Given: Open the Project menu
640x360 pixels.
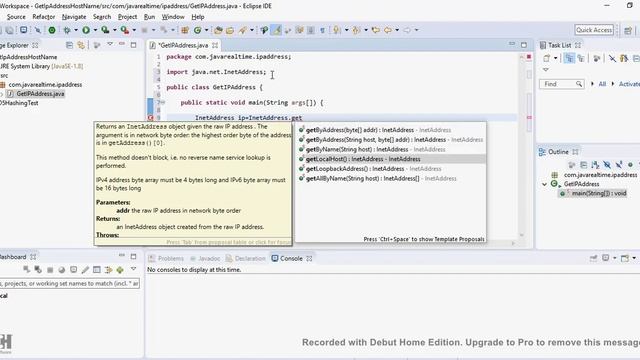Looking at the screenshot, I should coord(127,17).
